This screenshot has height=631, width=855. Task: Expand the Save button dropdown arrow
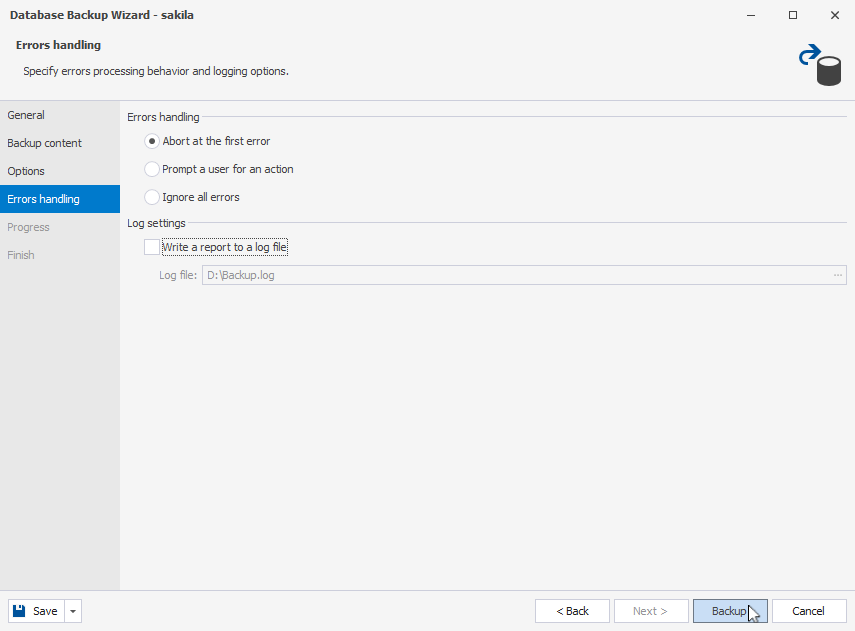pos(73,611)
